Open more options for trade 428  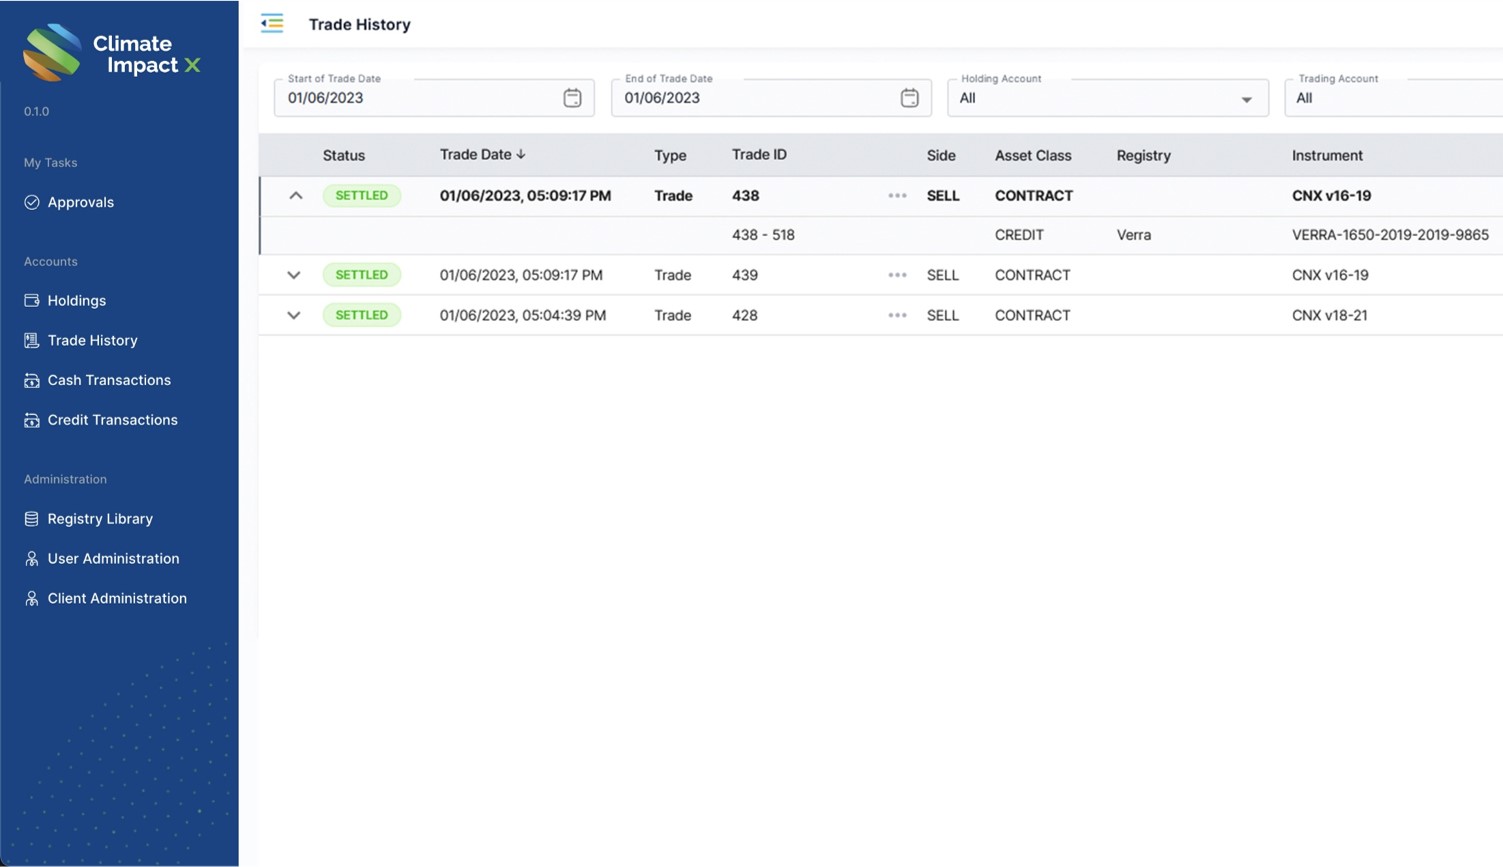[897, 315]
